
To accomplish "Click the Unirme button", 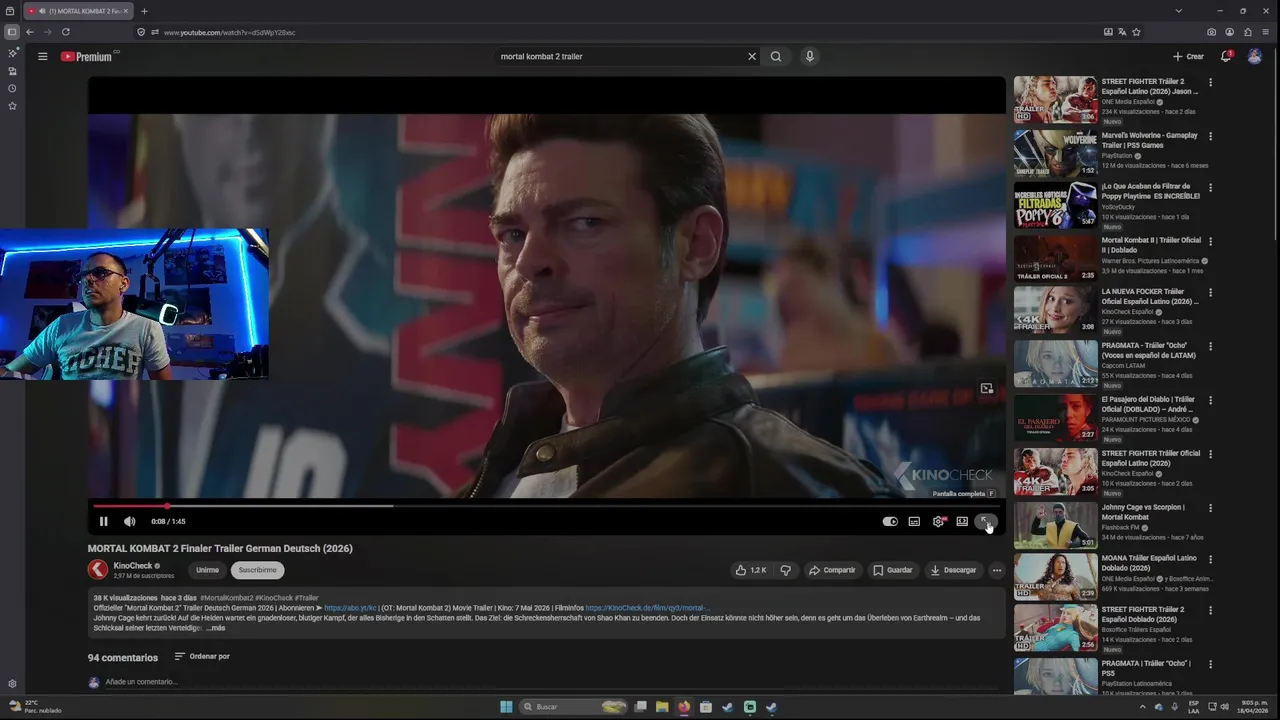I will pyautogui.click(x=207, y=570).
